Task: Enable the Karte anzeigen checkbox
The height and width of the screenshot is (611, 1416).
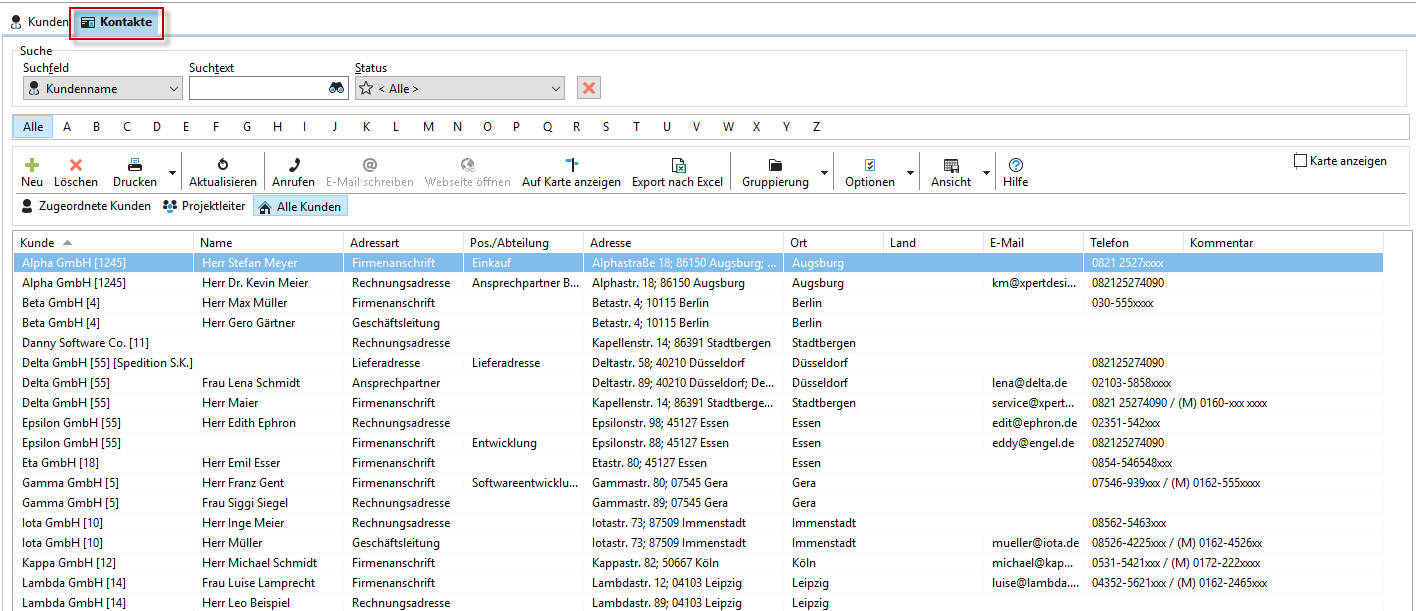Action: [1301, 161]
